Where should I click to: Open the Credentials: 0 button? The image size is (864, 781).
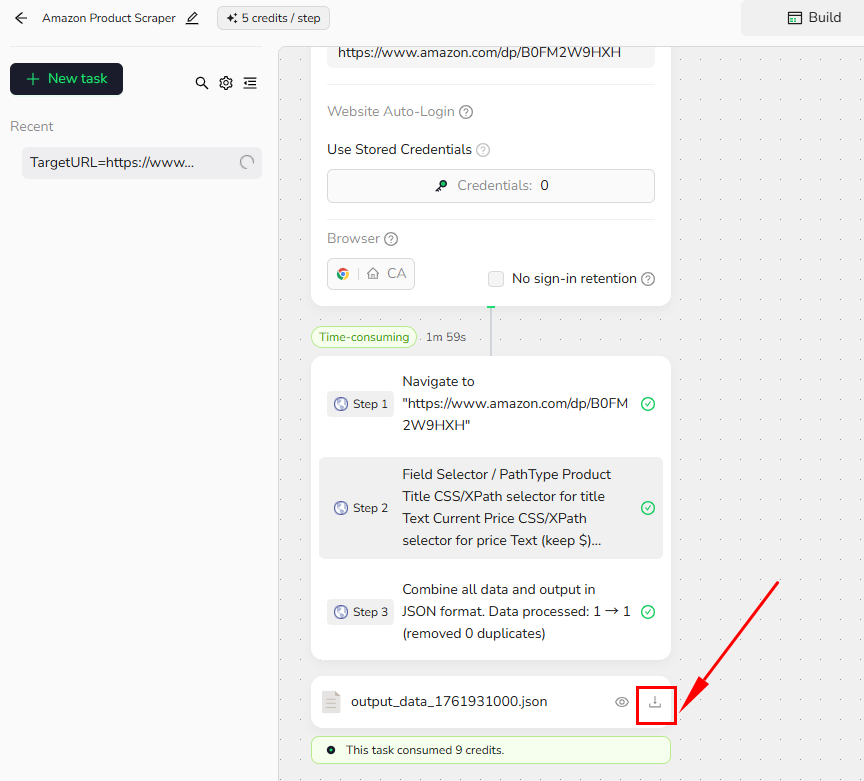click(x=490, y=186)
